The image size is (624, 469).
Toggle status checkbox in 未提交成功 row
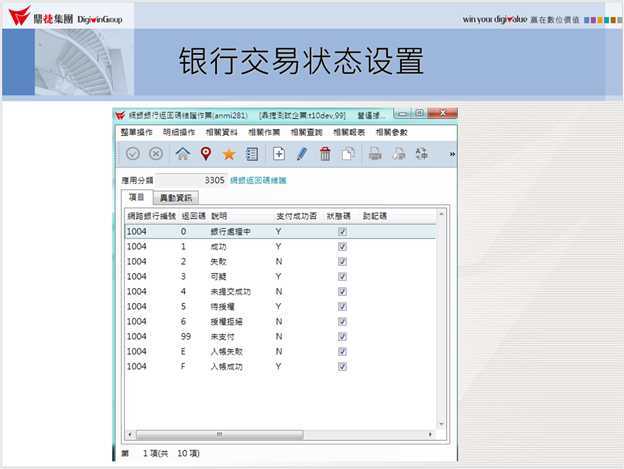coord(342,292)
